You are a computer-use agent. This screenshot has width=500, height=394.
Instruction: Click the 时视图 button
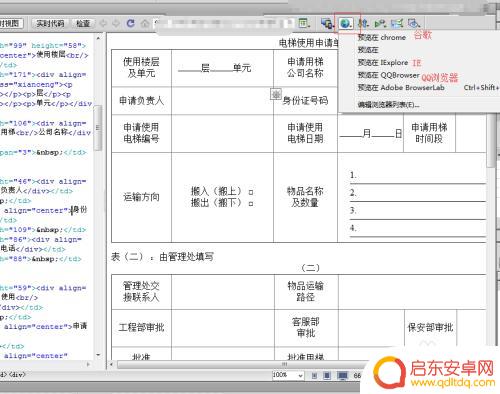[x=11, y=23]
